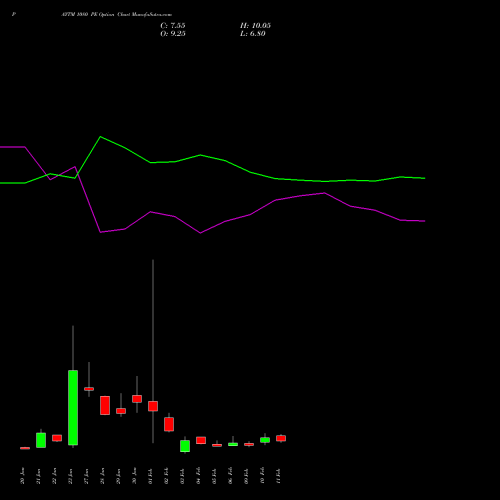This screenshot has height=500, width=500.
Task: Click the 02 Feb date label
Action: pyautogui.click(x=166, y=476)
